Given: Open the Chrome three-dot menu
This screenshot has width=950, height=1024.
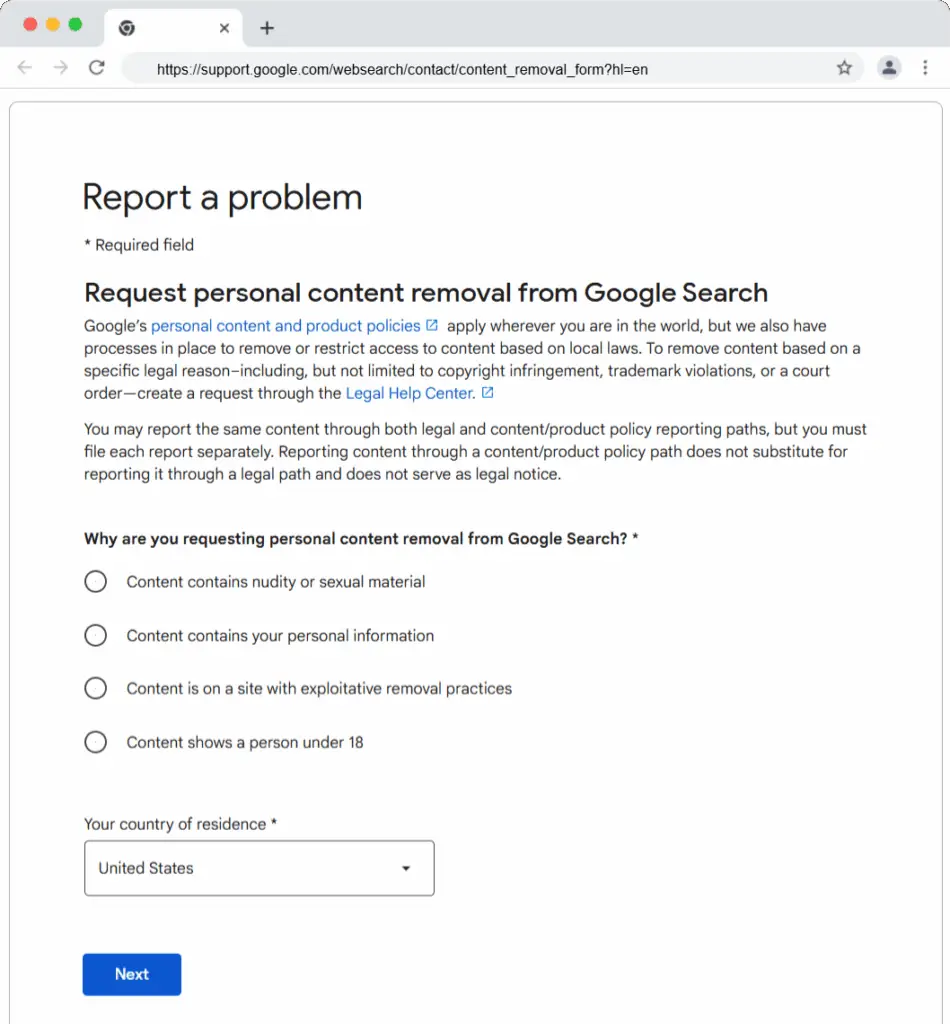Looking at the screenshot, I should click(926, 68).
